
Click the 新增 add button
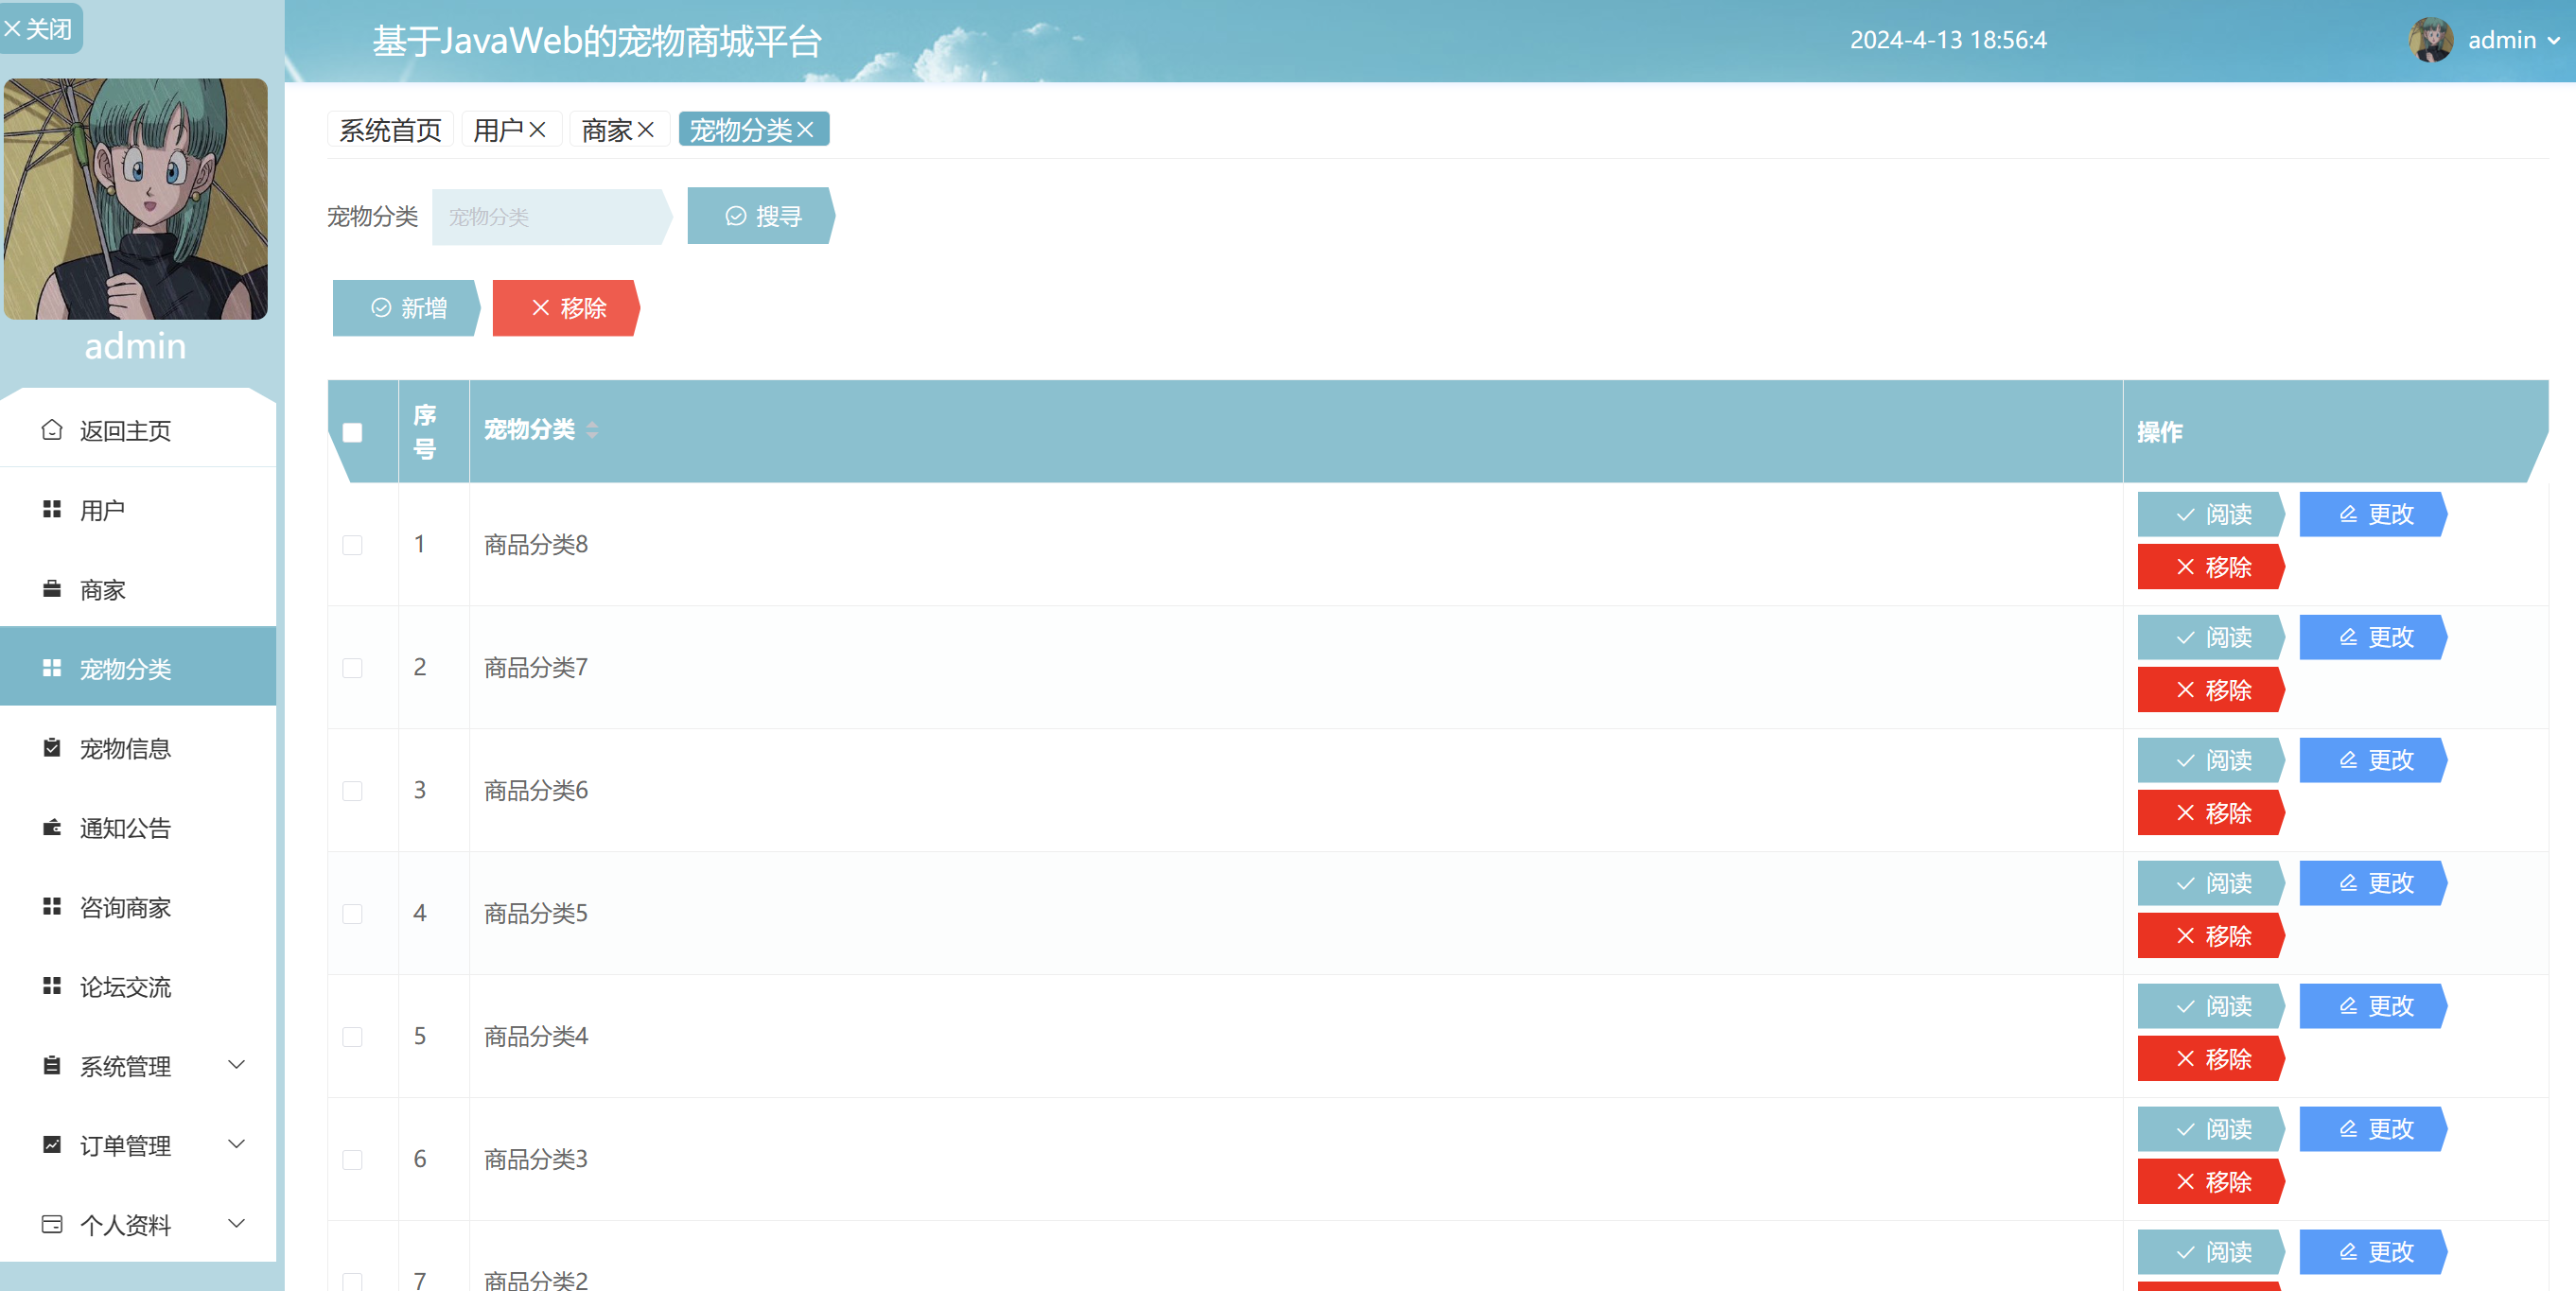pyautogui.click(x=407, y=308)
